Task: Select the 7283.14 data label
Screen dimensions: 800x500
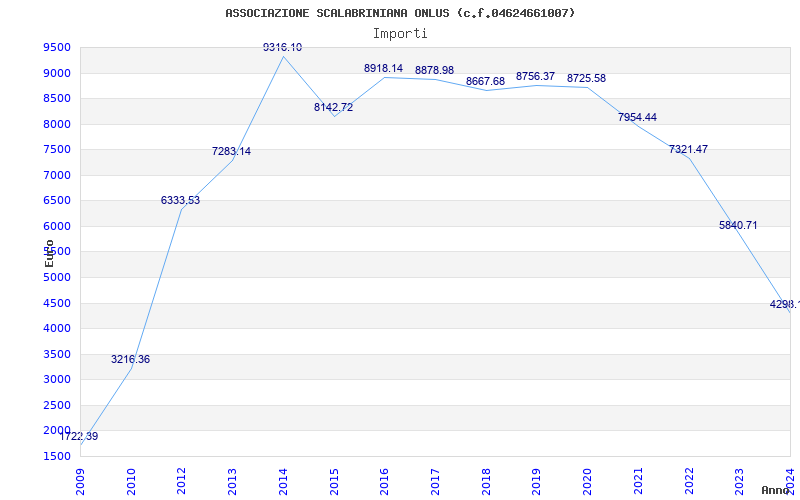Action: (232, 152)
